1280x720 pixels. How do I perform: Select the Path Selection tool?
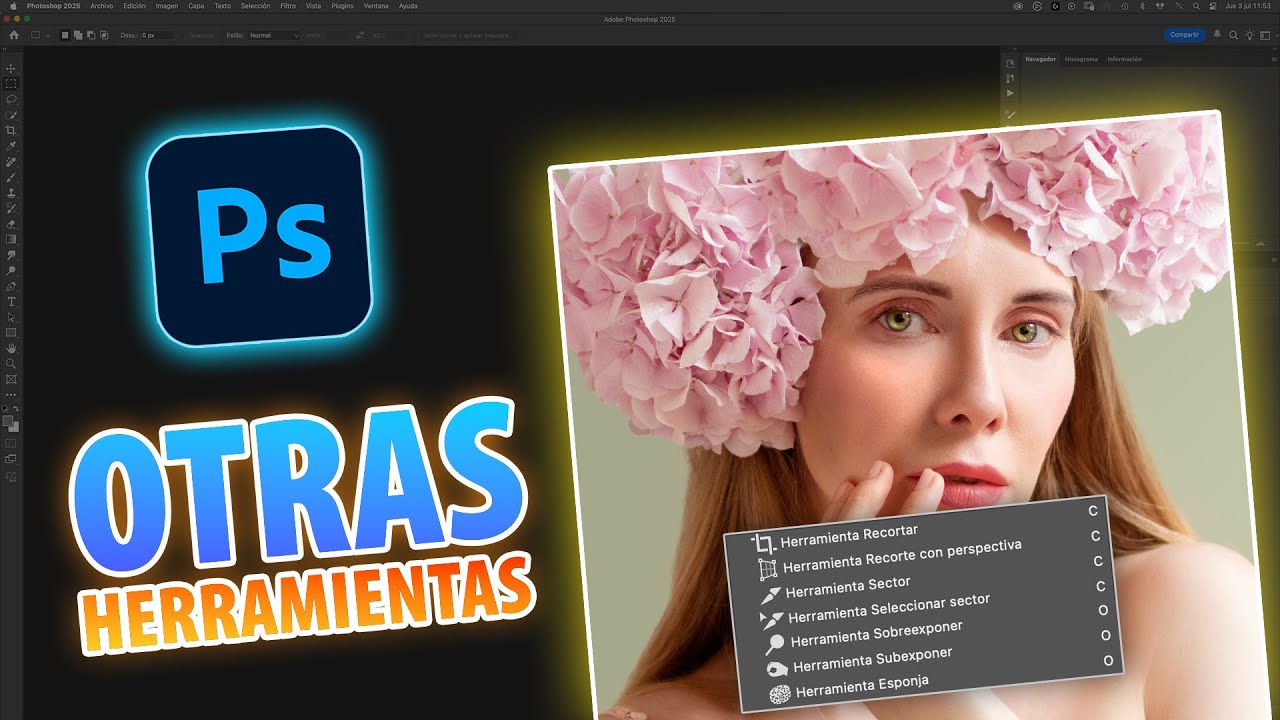tap(12, 317)
